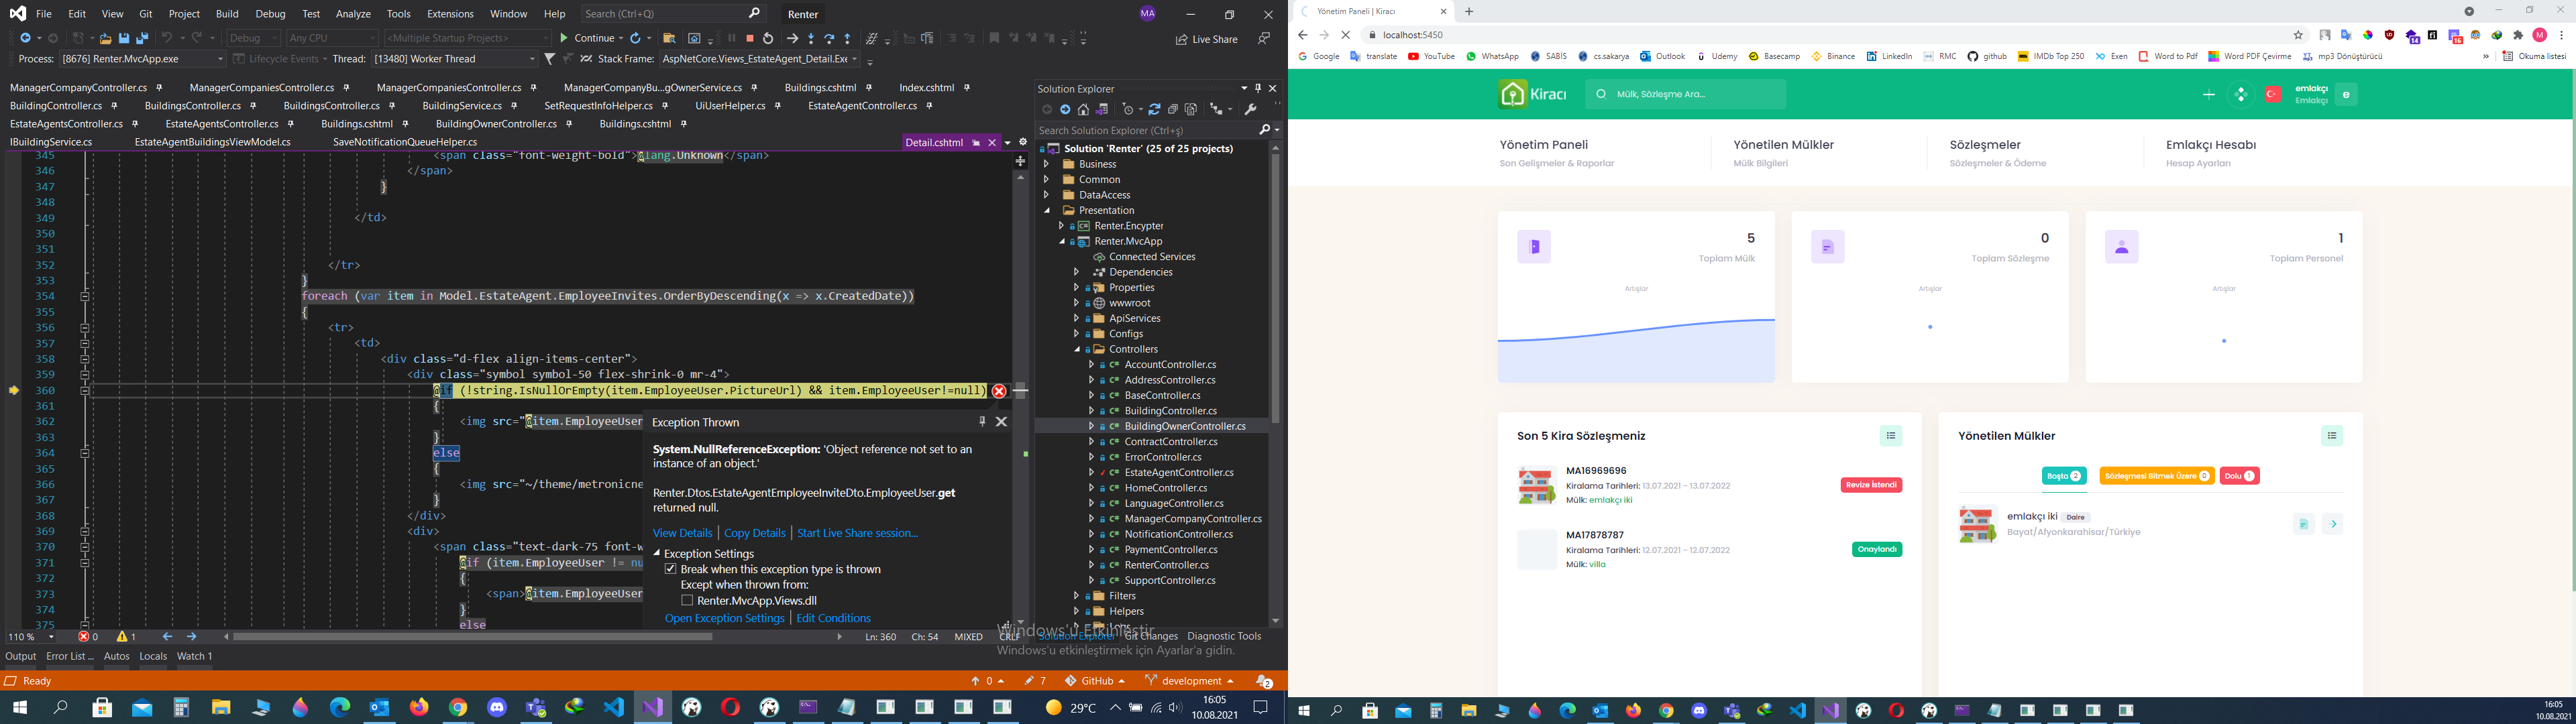
Task: Click the Solution Explorer home icon
Action: coord(1083,109)
